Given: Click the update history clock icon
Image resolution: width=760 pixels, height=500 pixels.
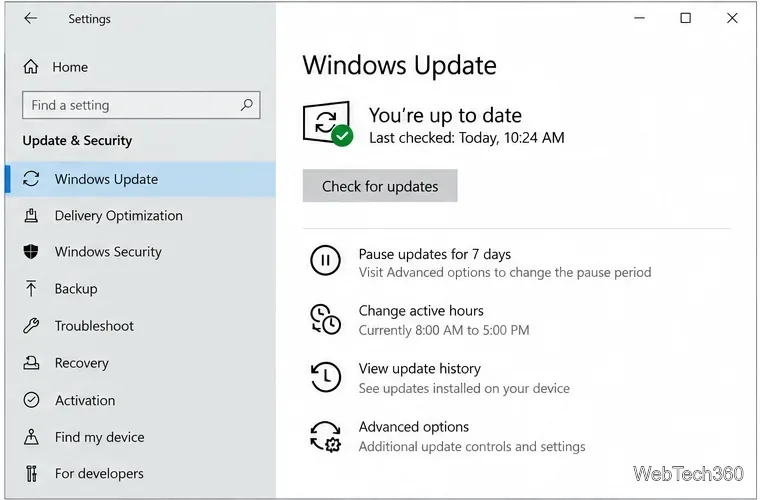Looking at the screenshot, I should tap(325, 377).
